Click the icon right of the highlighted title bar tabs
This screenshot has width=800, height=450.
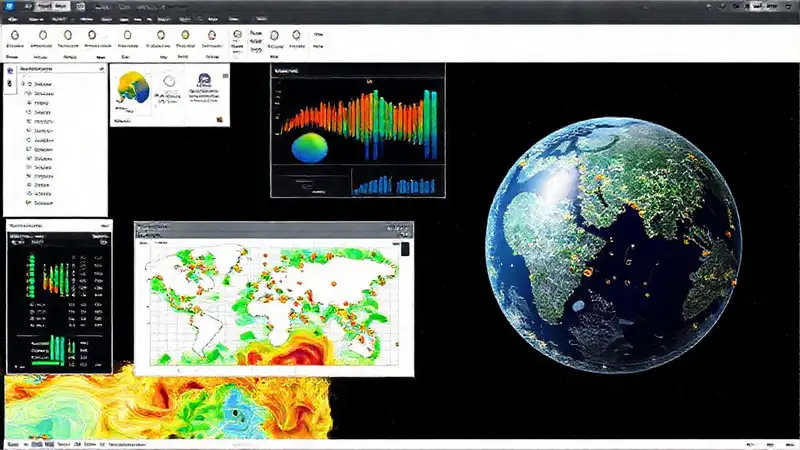[80, 7]
